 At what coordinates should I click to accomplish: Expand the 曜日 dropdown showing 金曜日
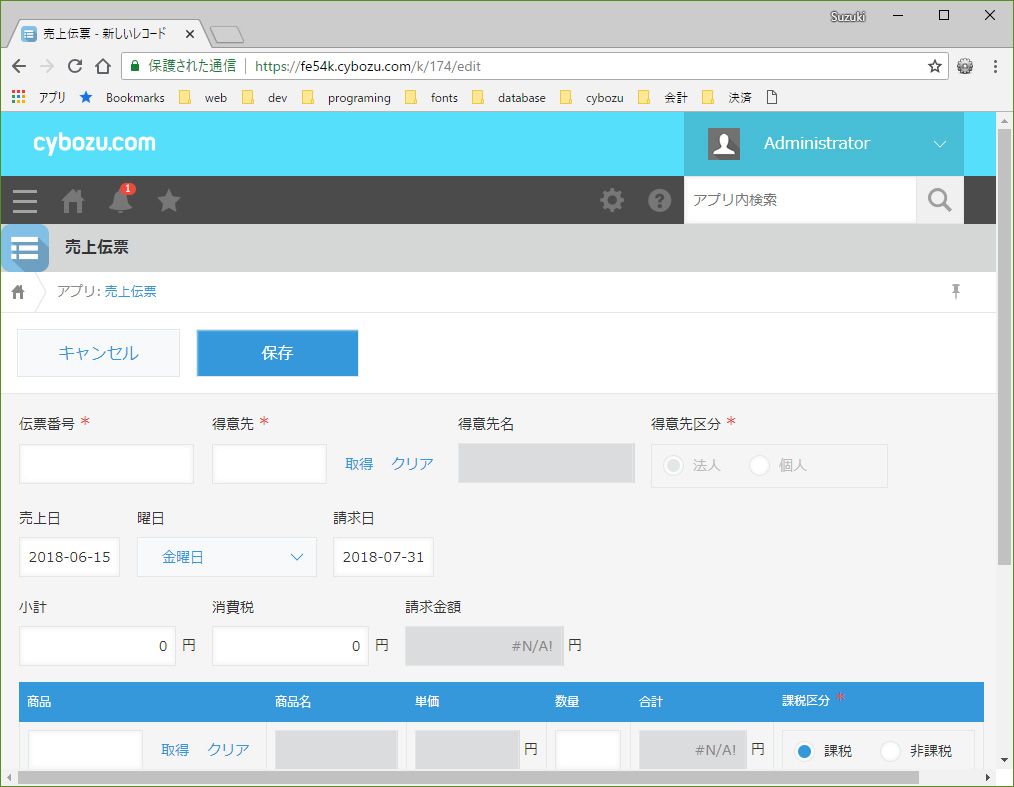227,557
